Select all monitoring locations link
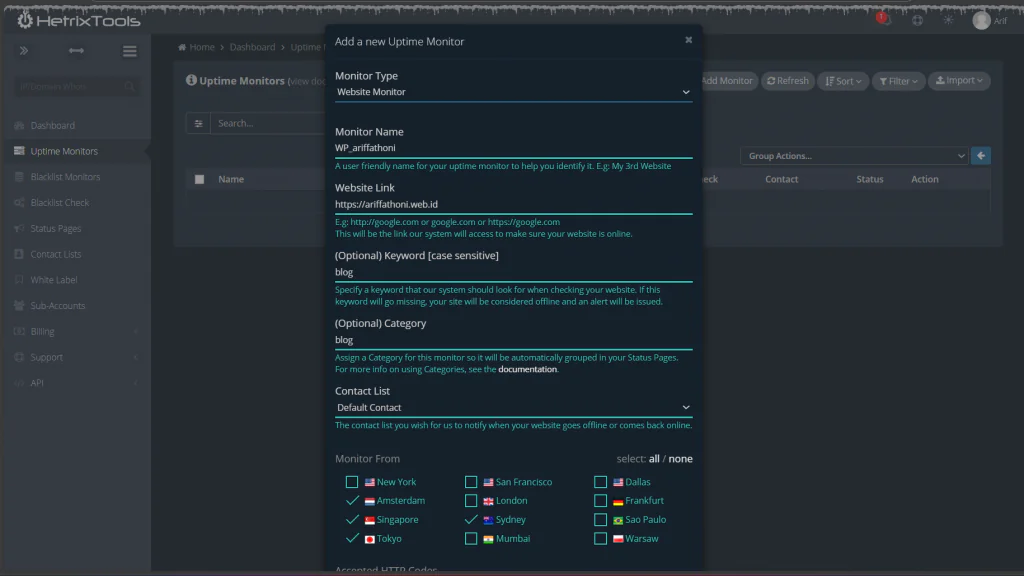Image resolution: width=1024 pixels, height=576 pixels. coord(654,458)
